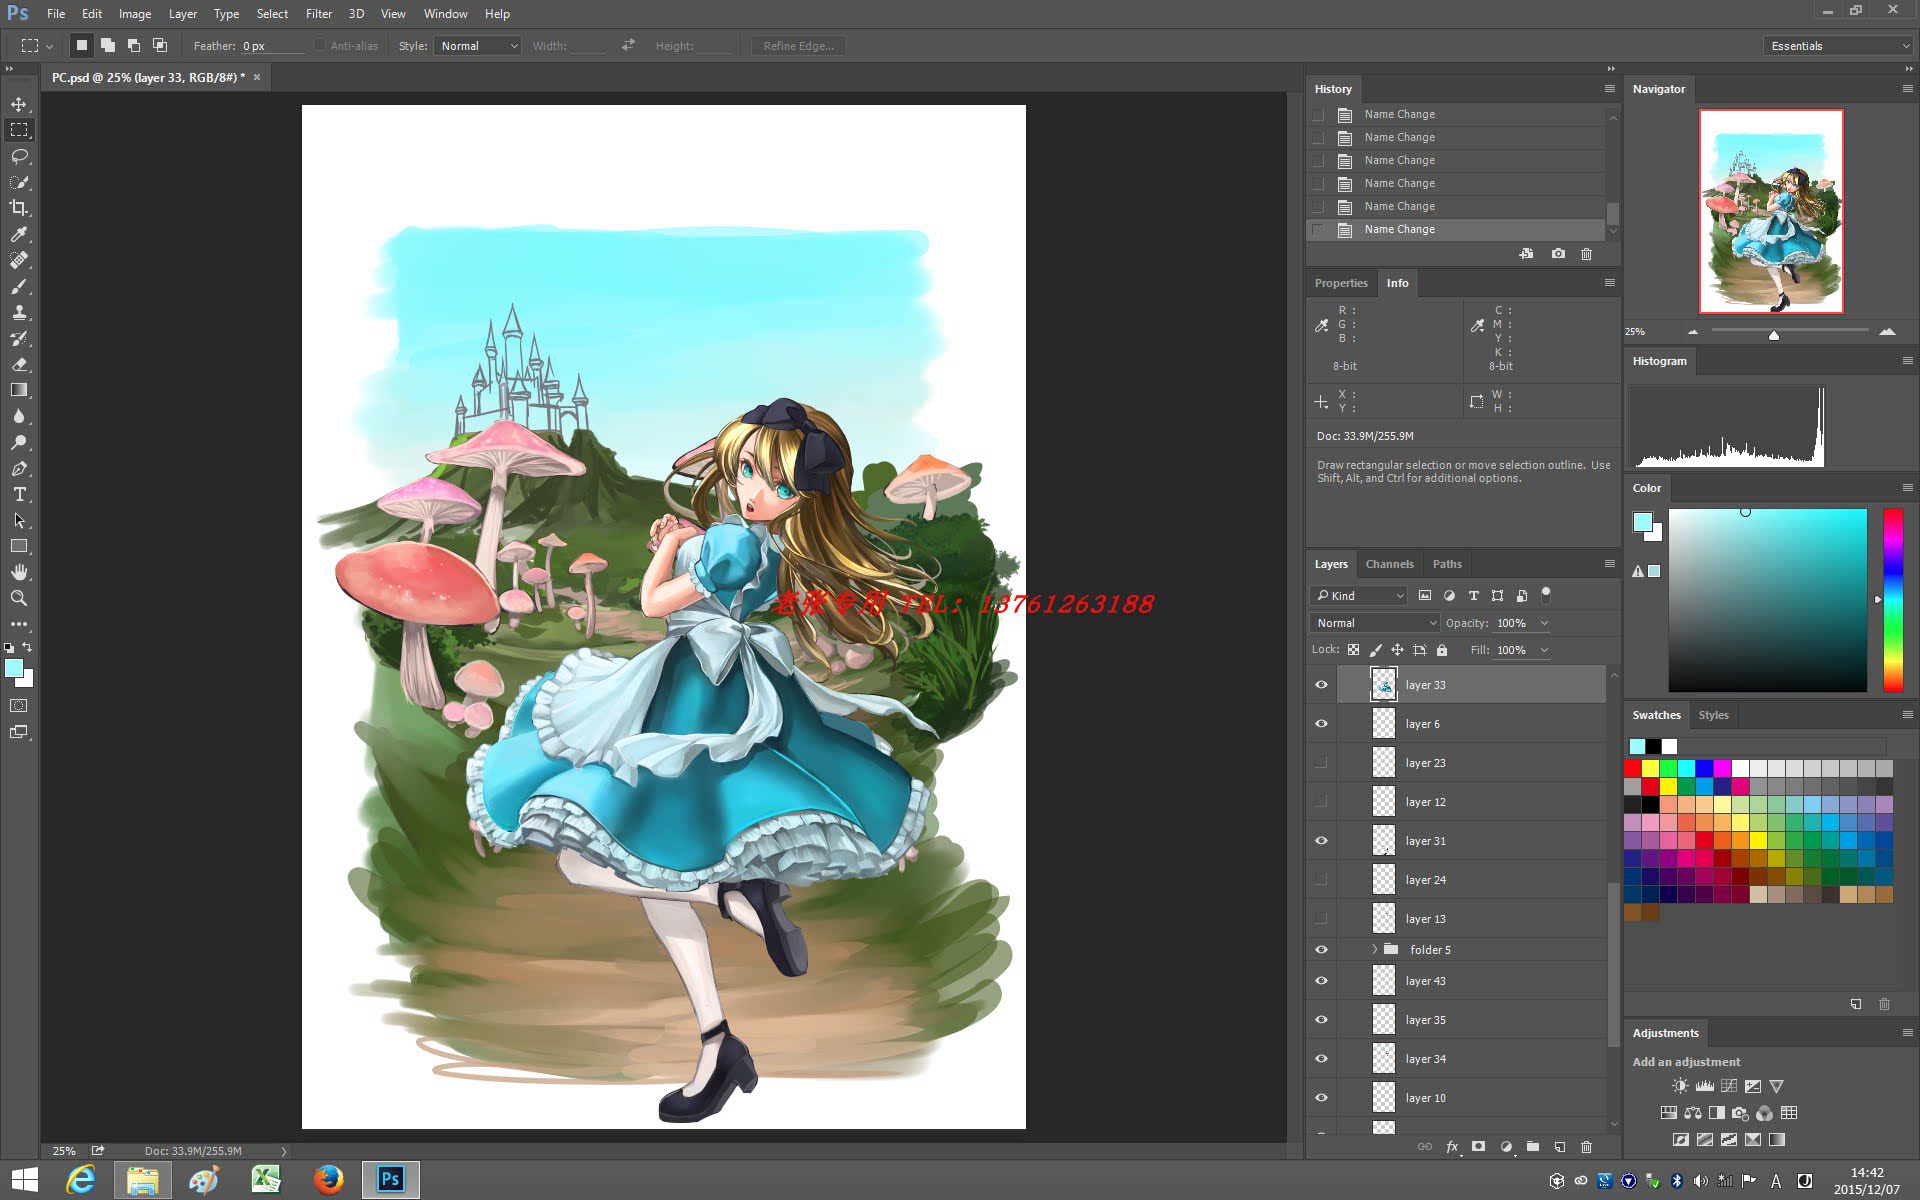The width and height of the screenshot is (1920, 1200).
Task: Show layer 24 visibility
Action: point(1321,880)
